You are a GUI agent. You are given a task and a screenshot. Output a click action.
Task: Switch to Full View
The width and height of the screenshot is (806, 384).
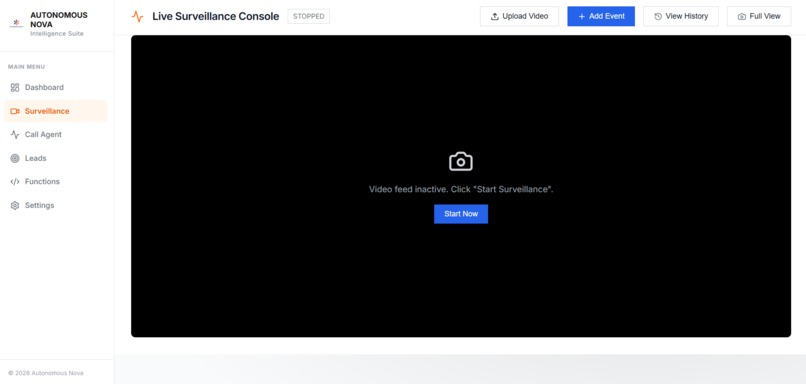(x=759, y=16)
